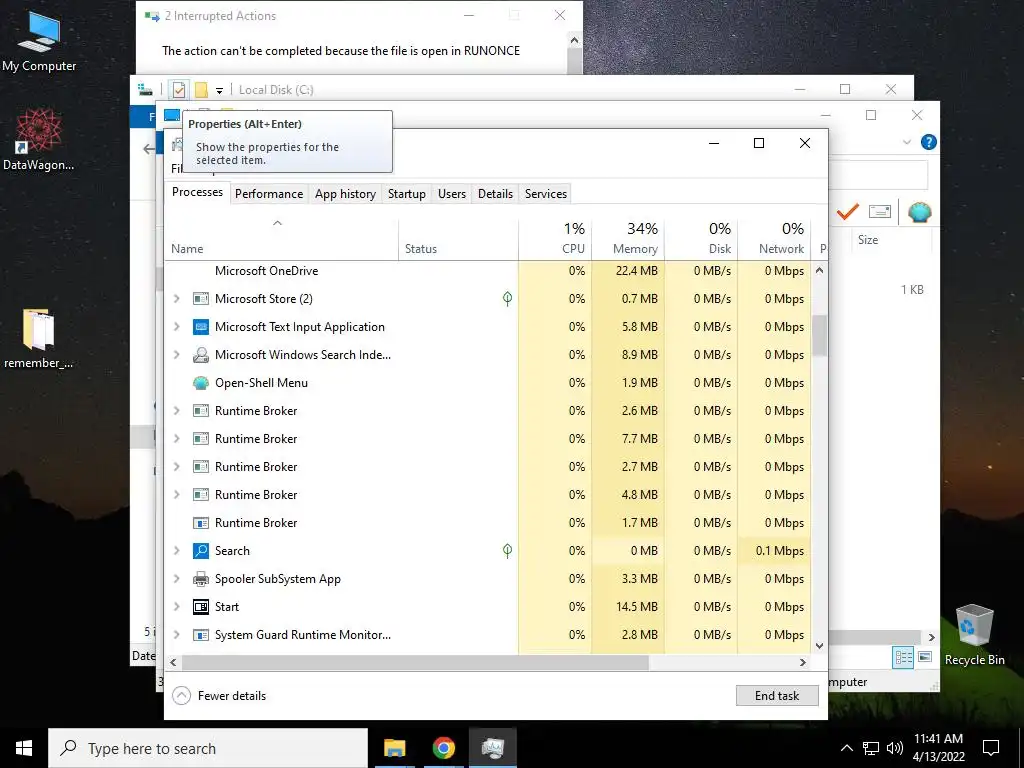
Task: Click the Explorer help question mark icon
Action: click(928, 142)
